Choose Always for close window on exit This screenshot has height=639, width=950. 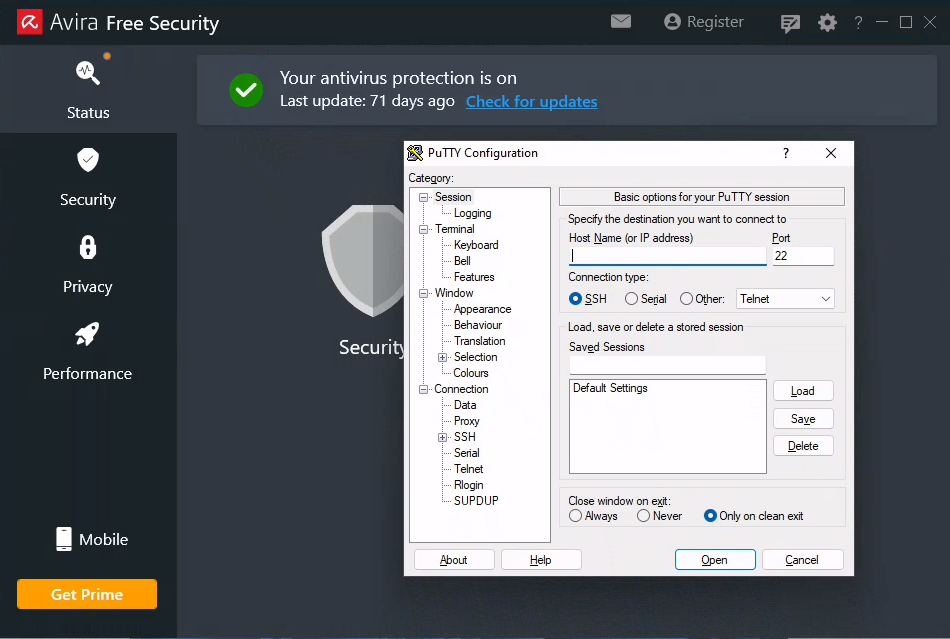(x=576, y=515)
